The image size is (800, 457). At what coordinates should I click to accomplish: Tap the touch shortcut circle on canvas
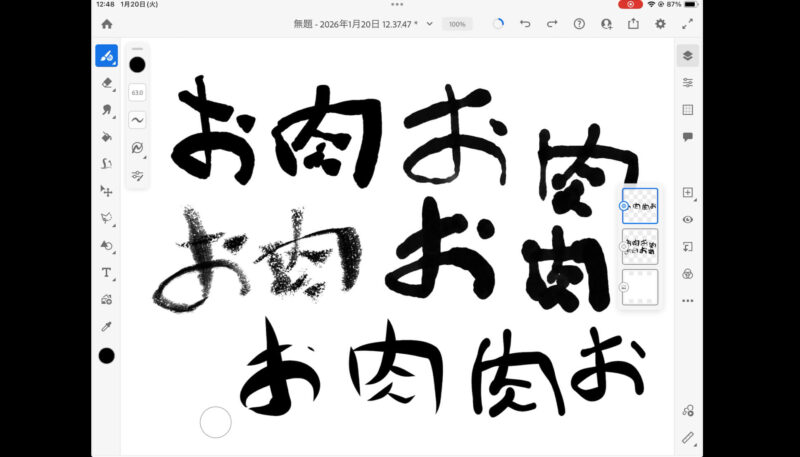pyautogui.click(x=216, y=422)
